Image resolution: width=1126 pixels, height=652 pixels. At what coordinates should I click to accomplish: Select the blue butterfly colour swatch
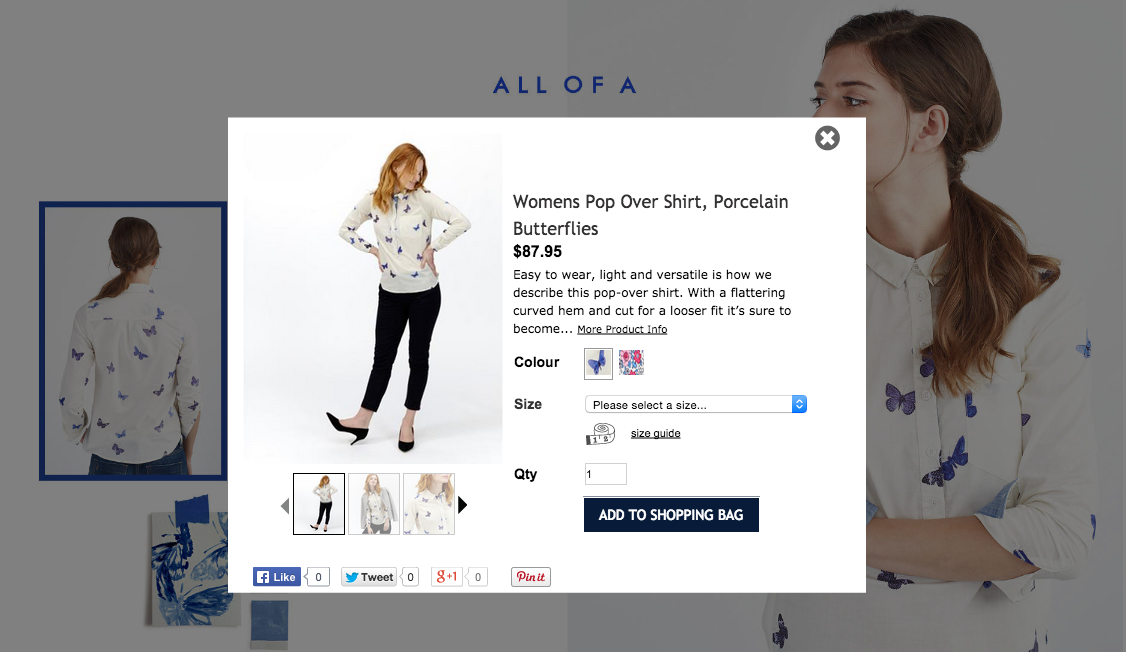point(598,363)
